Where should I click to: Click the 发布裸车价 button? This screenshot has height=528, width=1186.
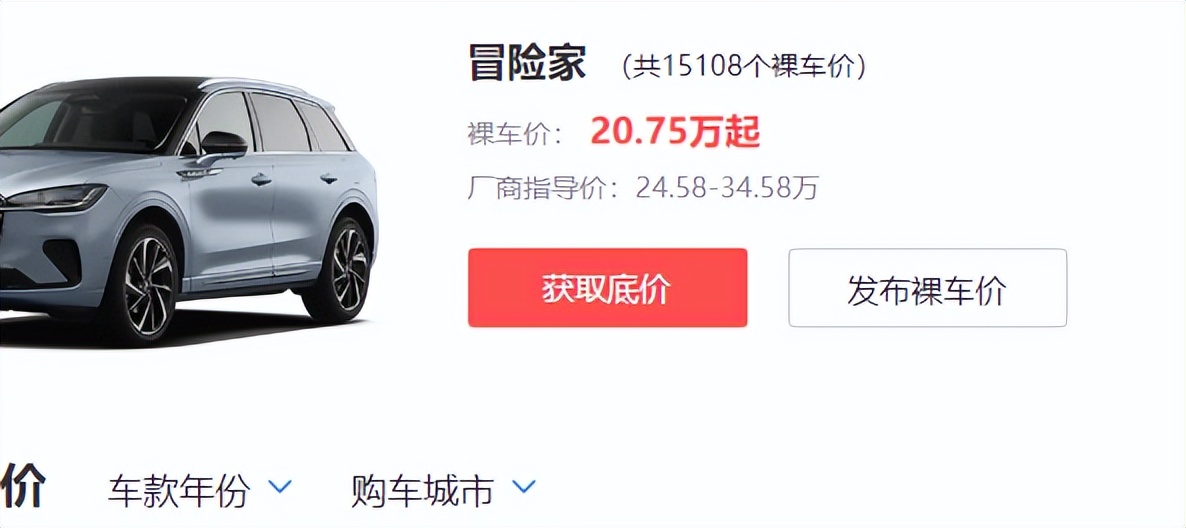click(927, 288)
